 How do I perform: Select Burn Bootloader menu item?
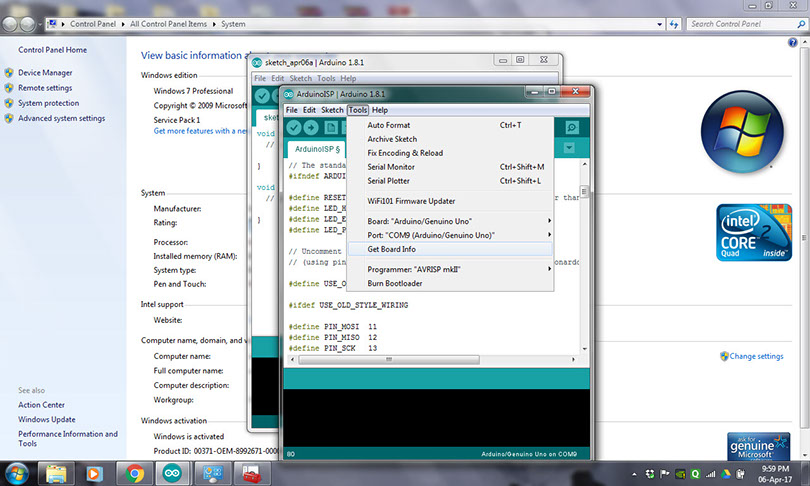click(450, 283)
